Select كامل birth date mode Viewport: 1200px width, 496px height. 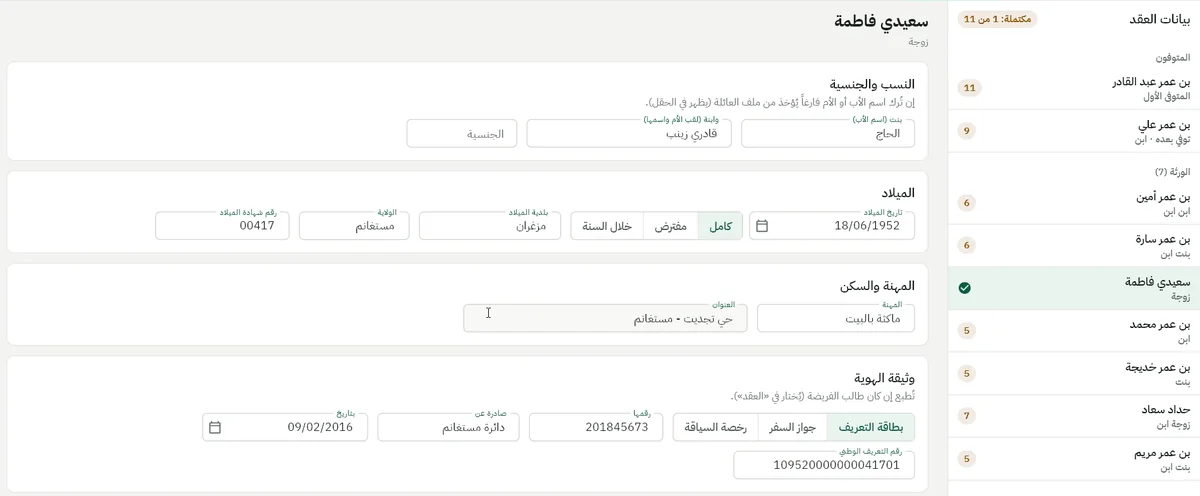coord(720,226)
